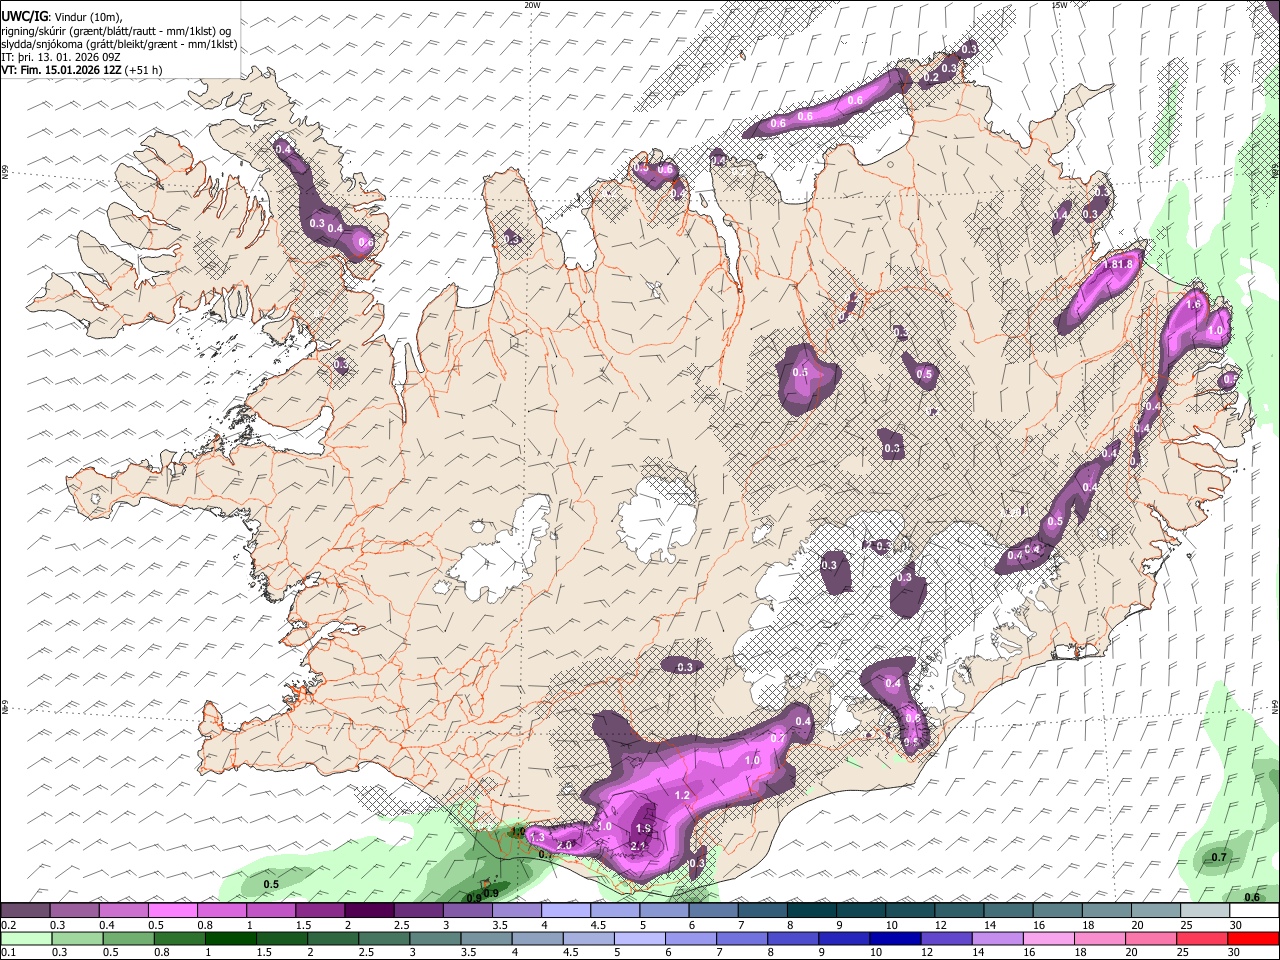Click the 'UWC/IG: Vindur (10m),' title text

tap(62, 16)
